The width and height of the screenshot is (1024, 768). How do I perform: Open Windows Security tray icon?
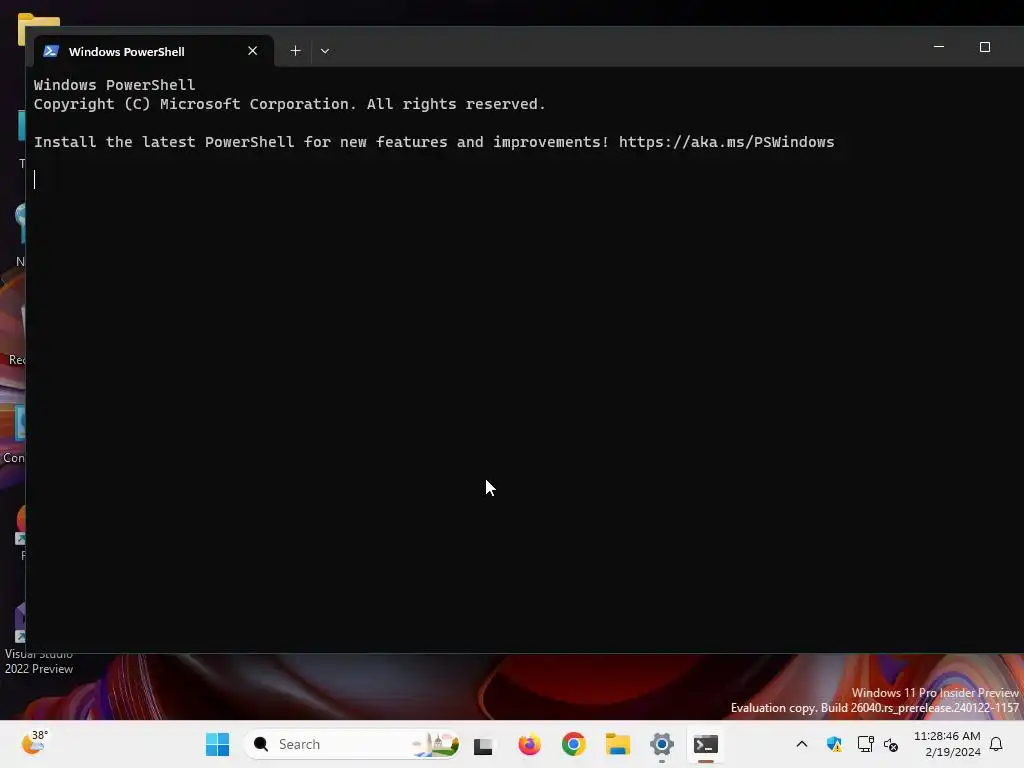coord(834,744)
